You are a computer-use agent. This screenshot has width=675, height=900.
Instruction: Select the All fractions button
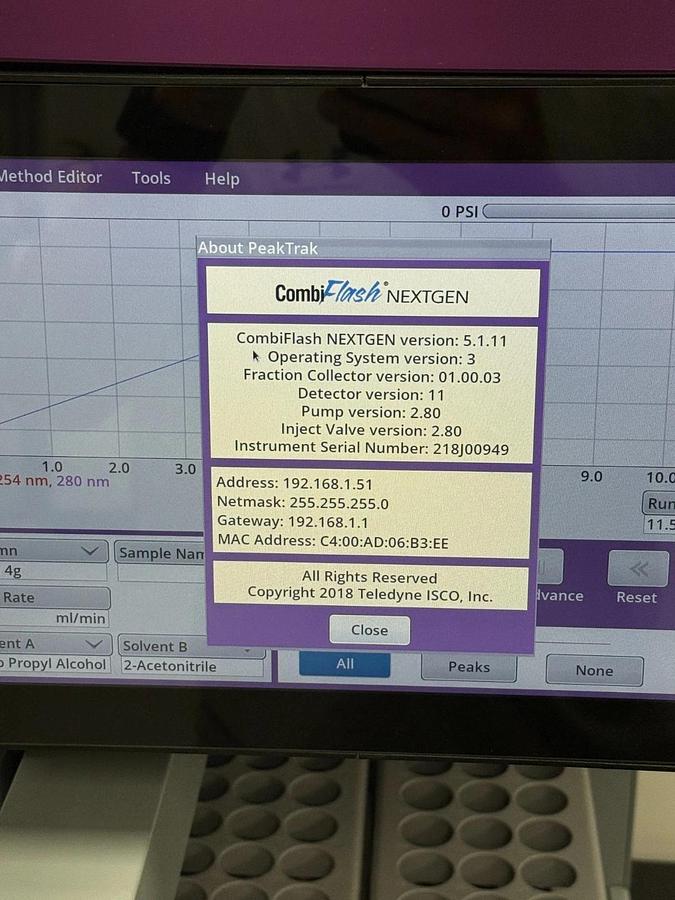(344, 664)
